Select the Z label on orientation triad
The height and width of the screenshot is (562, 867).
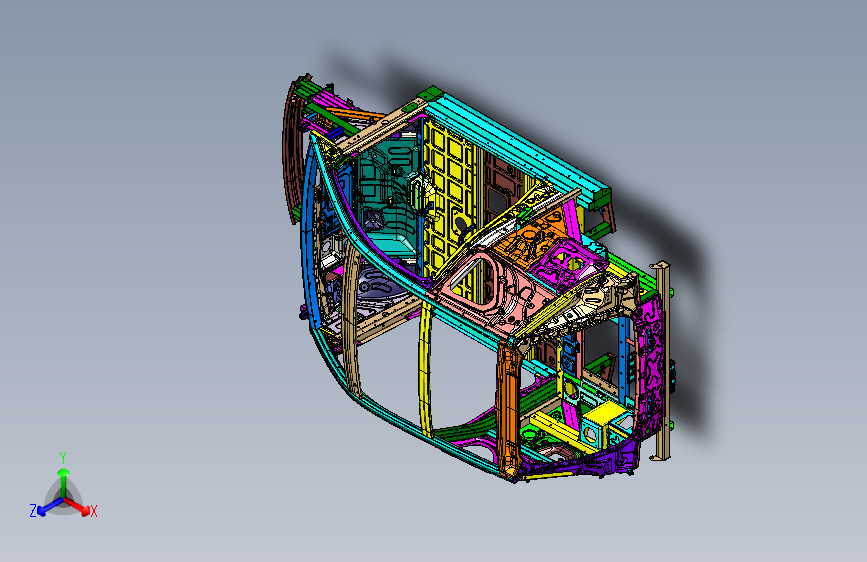(x=33, y=511)
